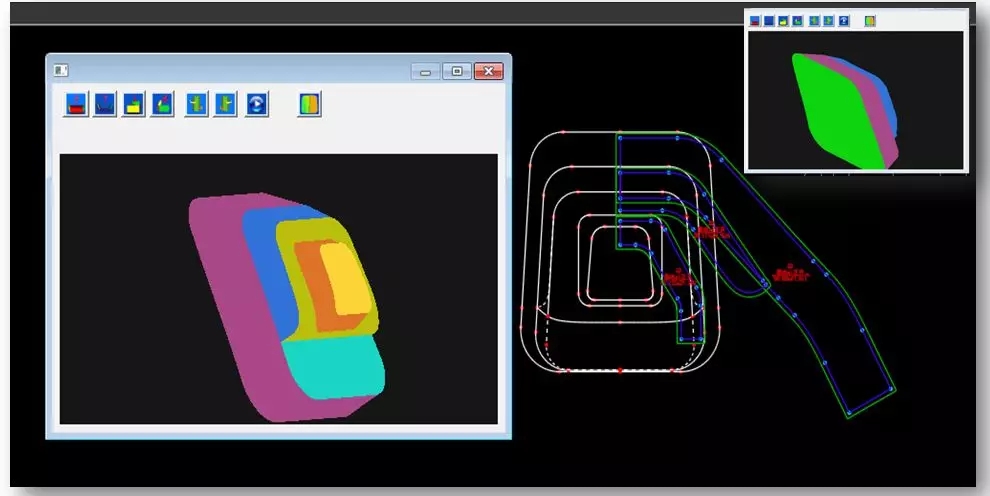The image size is (990, 496).
Task: Click the right green figure icon in large viewer
Action: point(226,104)
